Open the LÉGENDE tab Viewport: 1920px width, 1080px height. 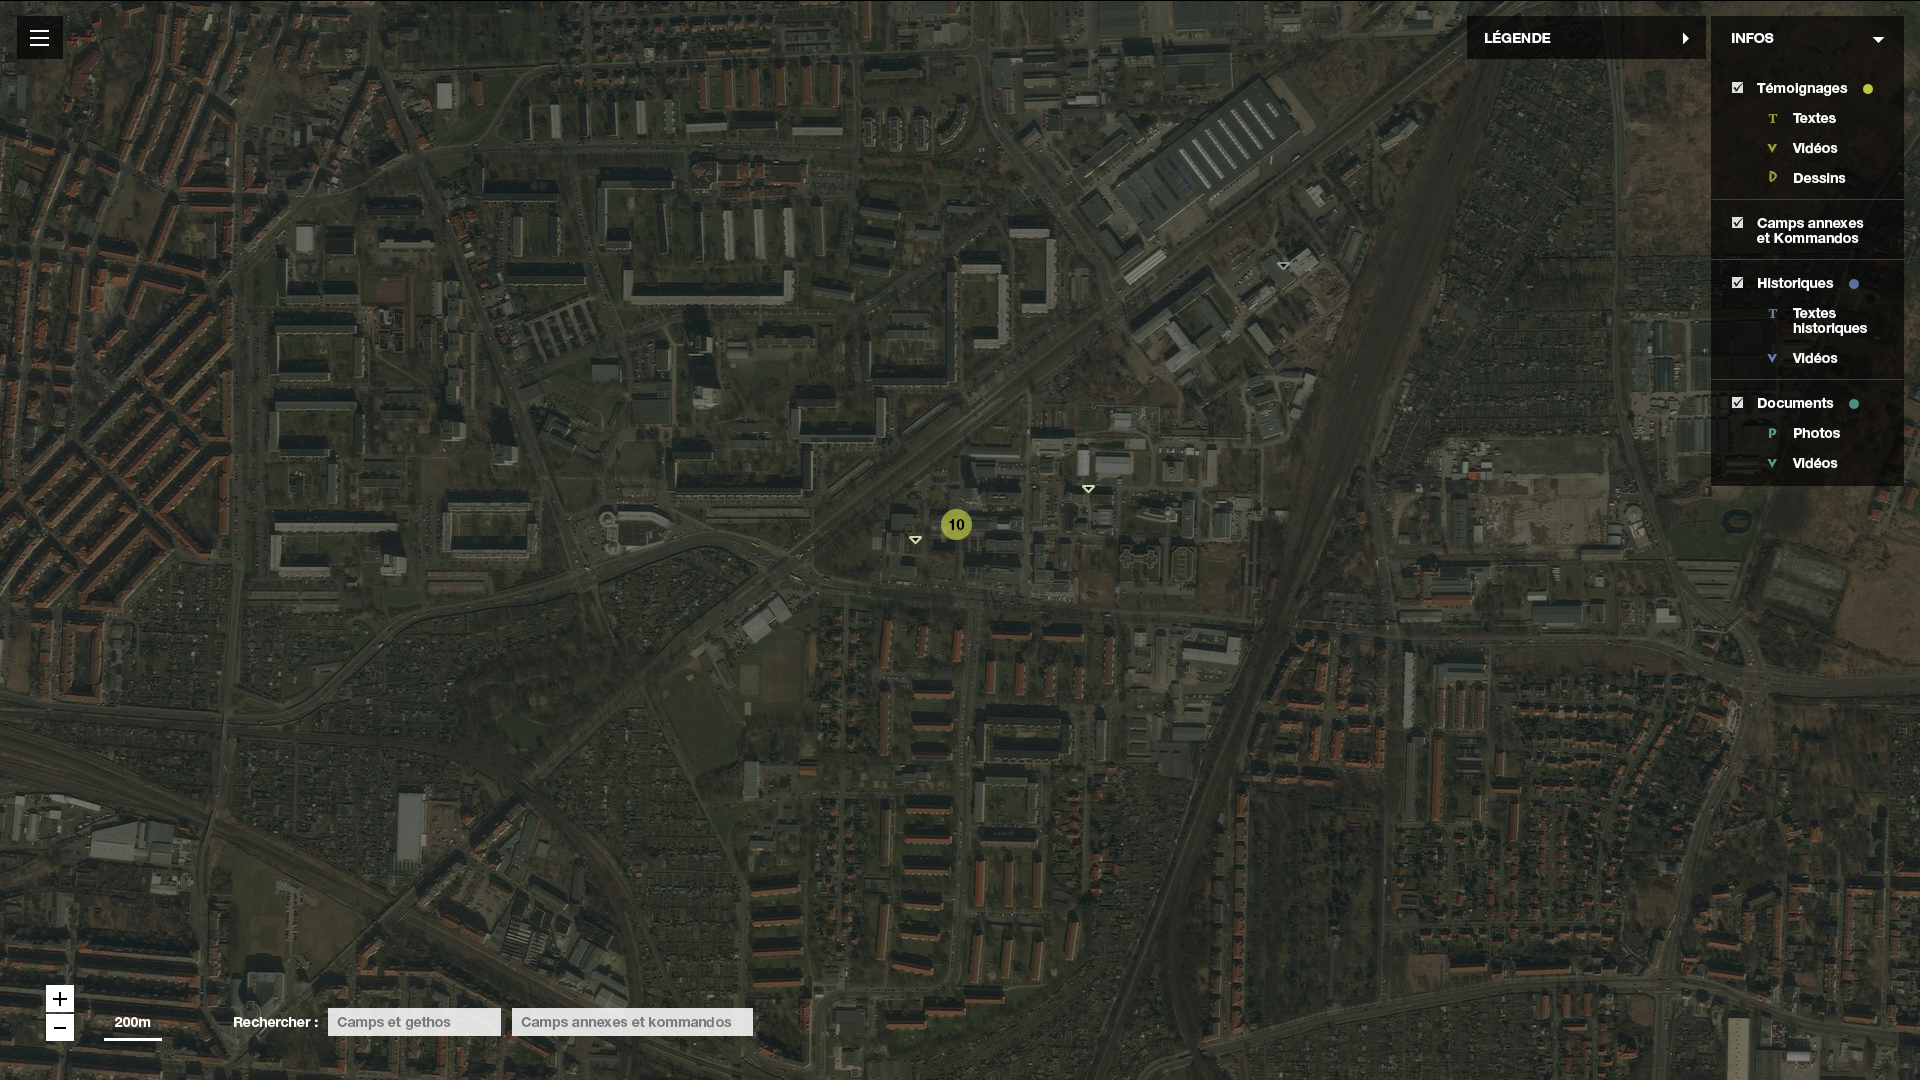tap(1586, 38)
